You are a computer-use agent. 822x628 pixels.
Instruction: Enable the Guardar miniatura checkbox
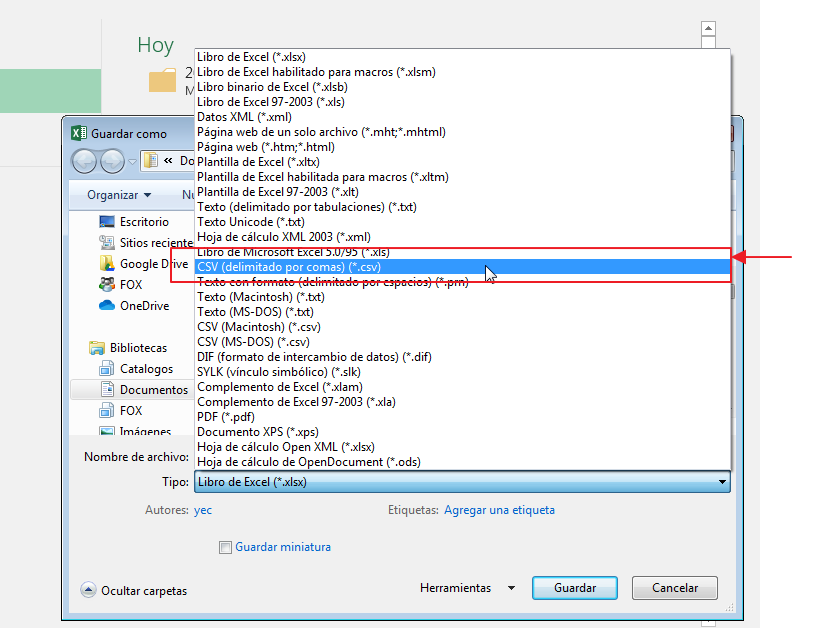pyautogui.click(x=226, y=547)
